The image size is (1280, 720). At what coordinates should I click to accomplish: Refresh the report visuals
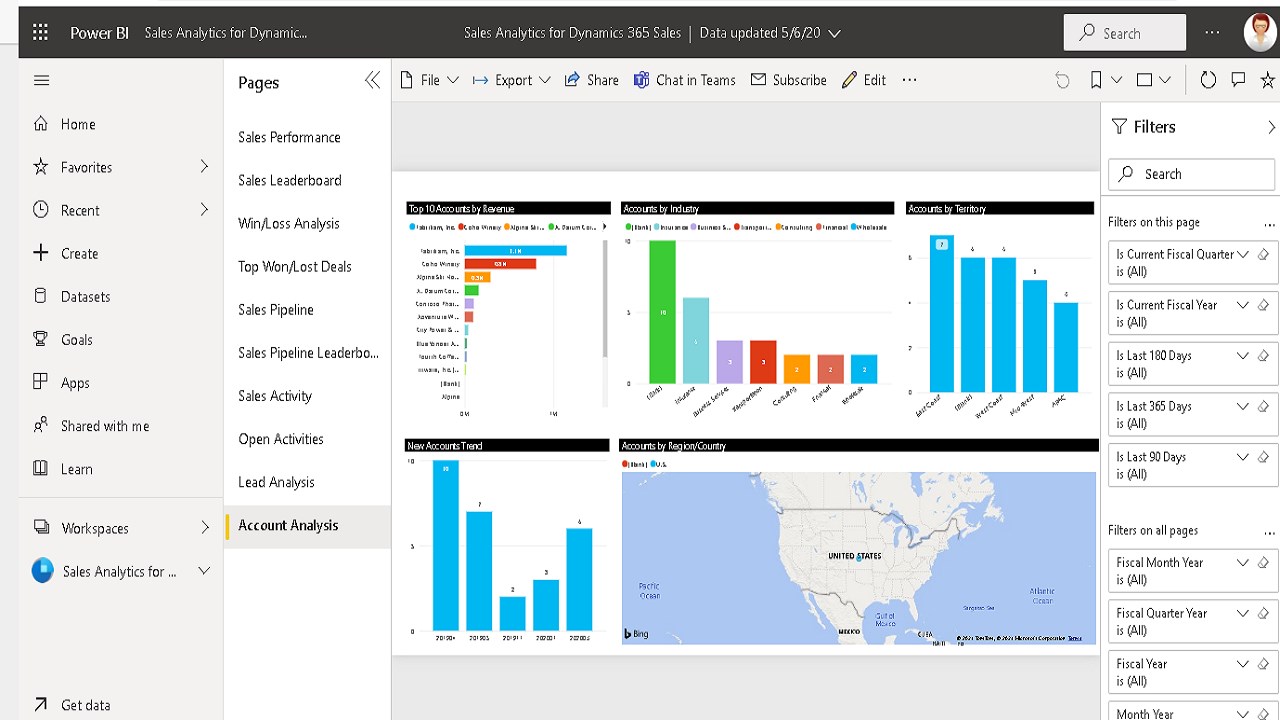1208,80
